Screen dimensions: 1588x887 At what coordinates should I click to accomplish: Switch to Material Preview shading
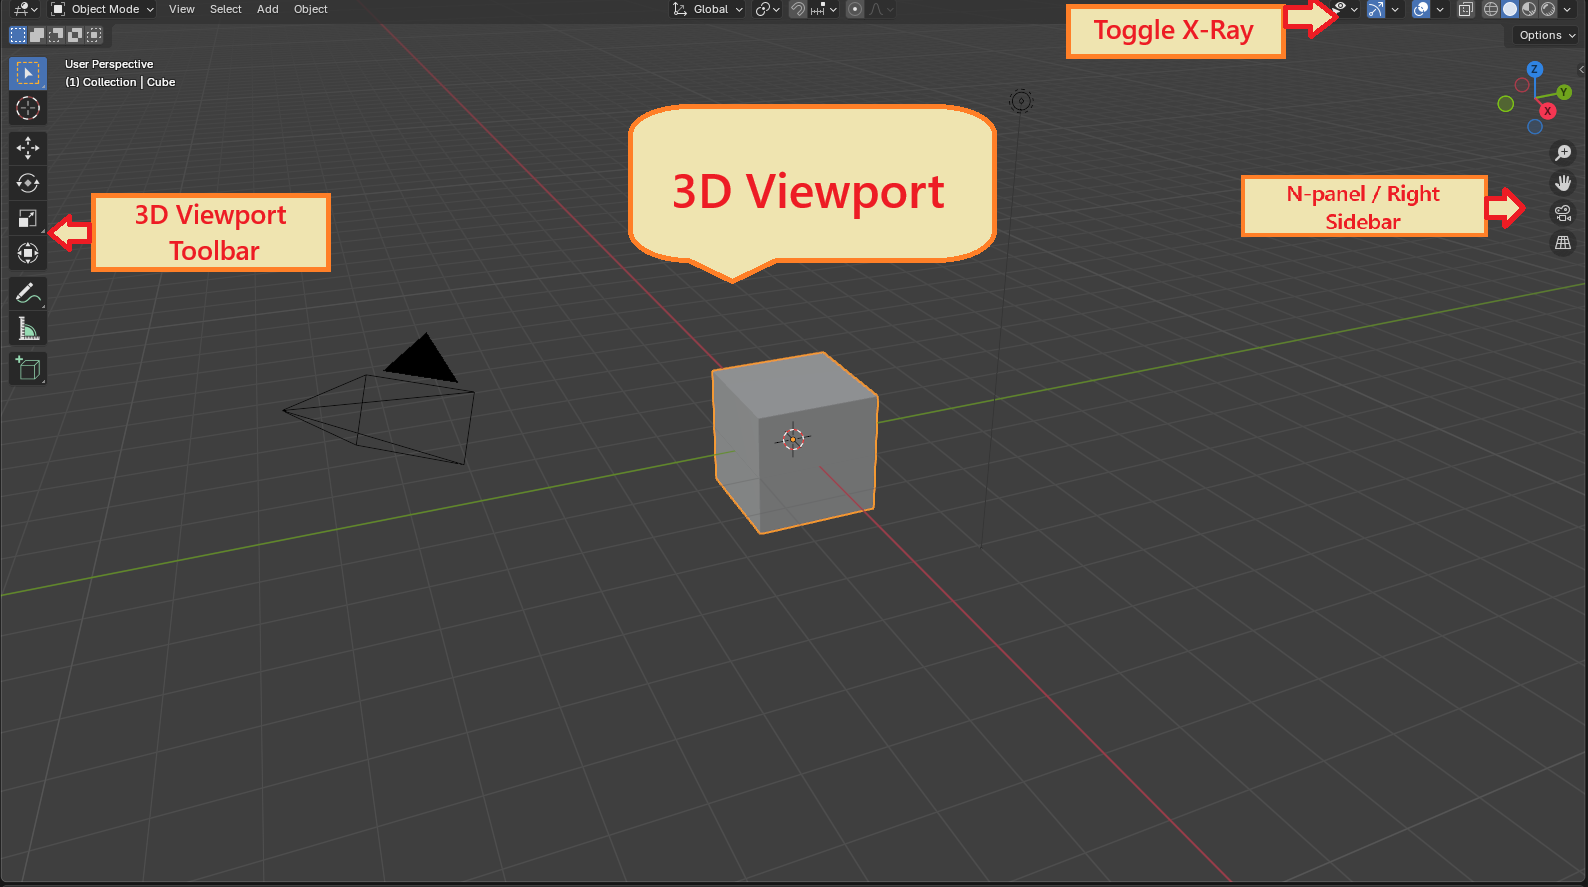coord(1529,9)
